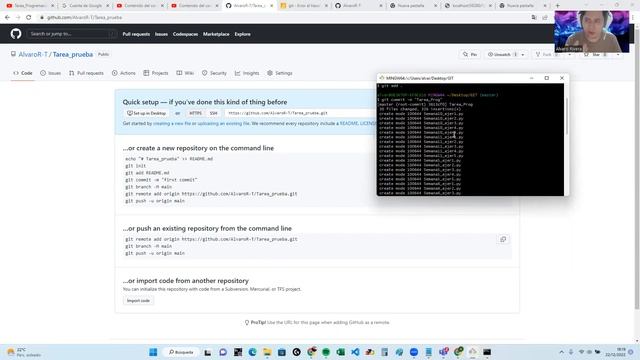Open the Issues repository tab

pos(50,73)
